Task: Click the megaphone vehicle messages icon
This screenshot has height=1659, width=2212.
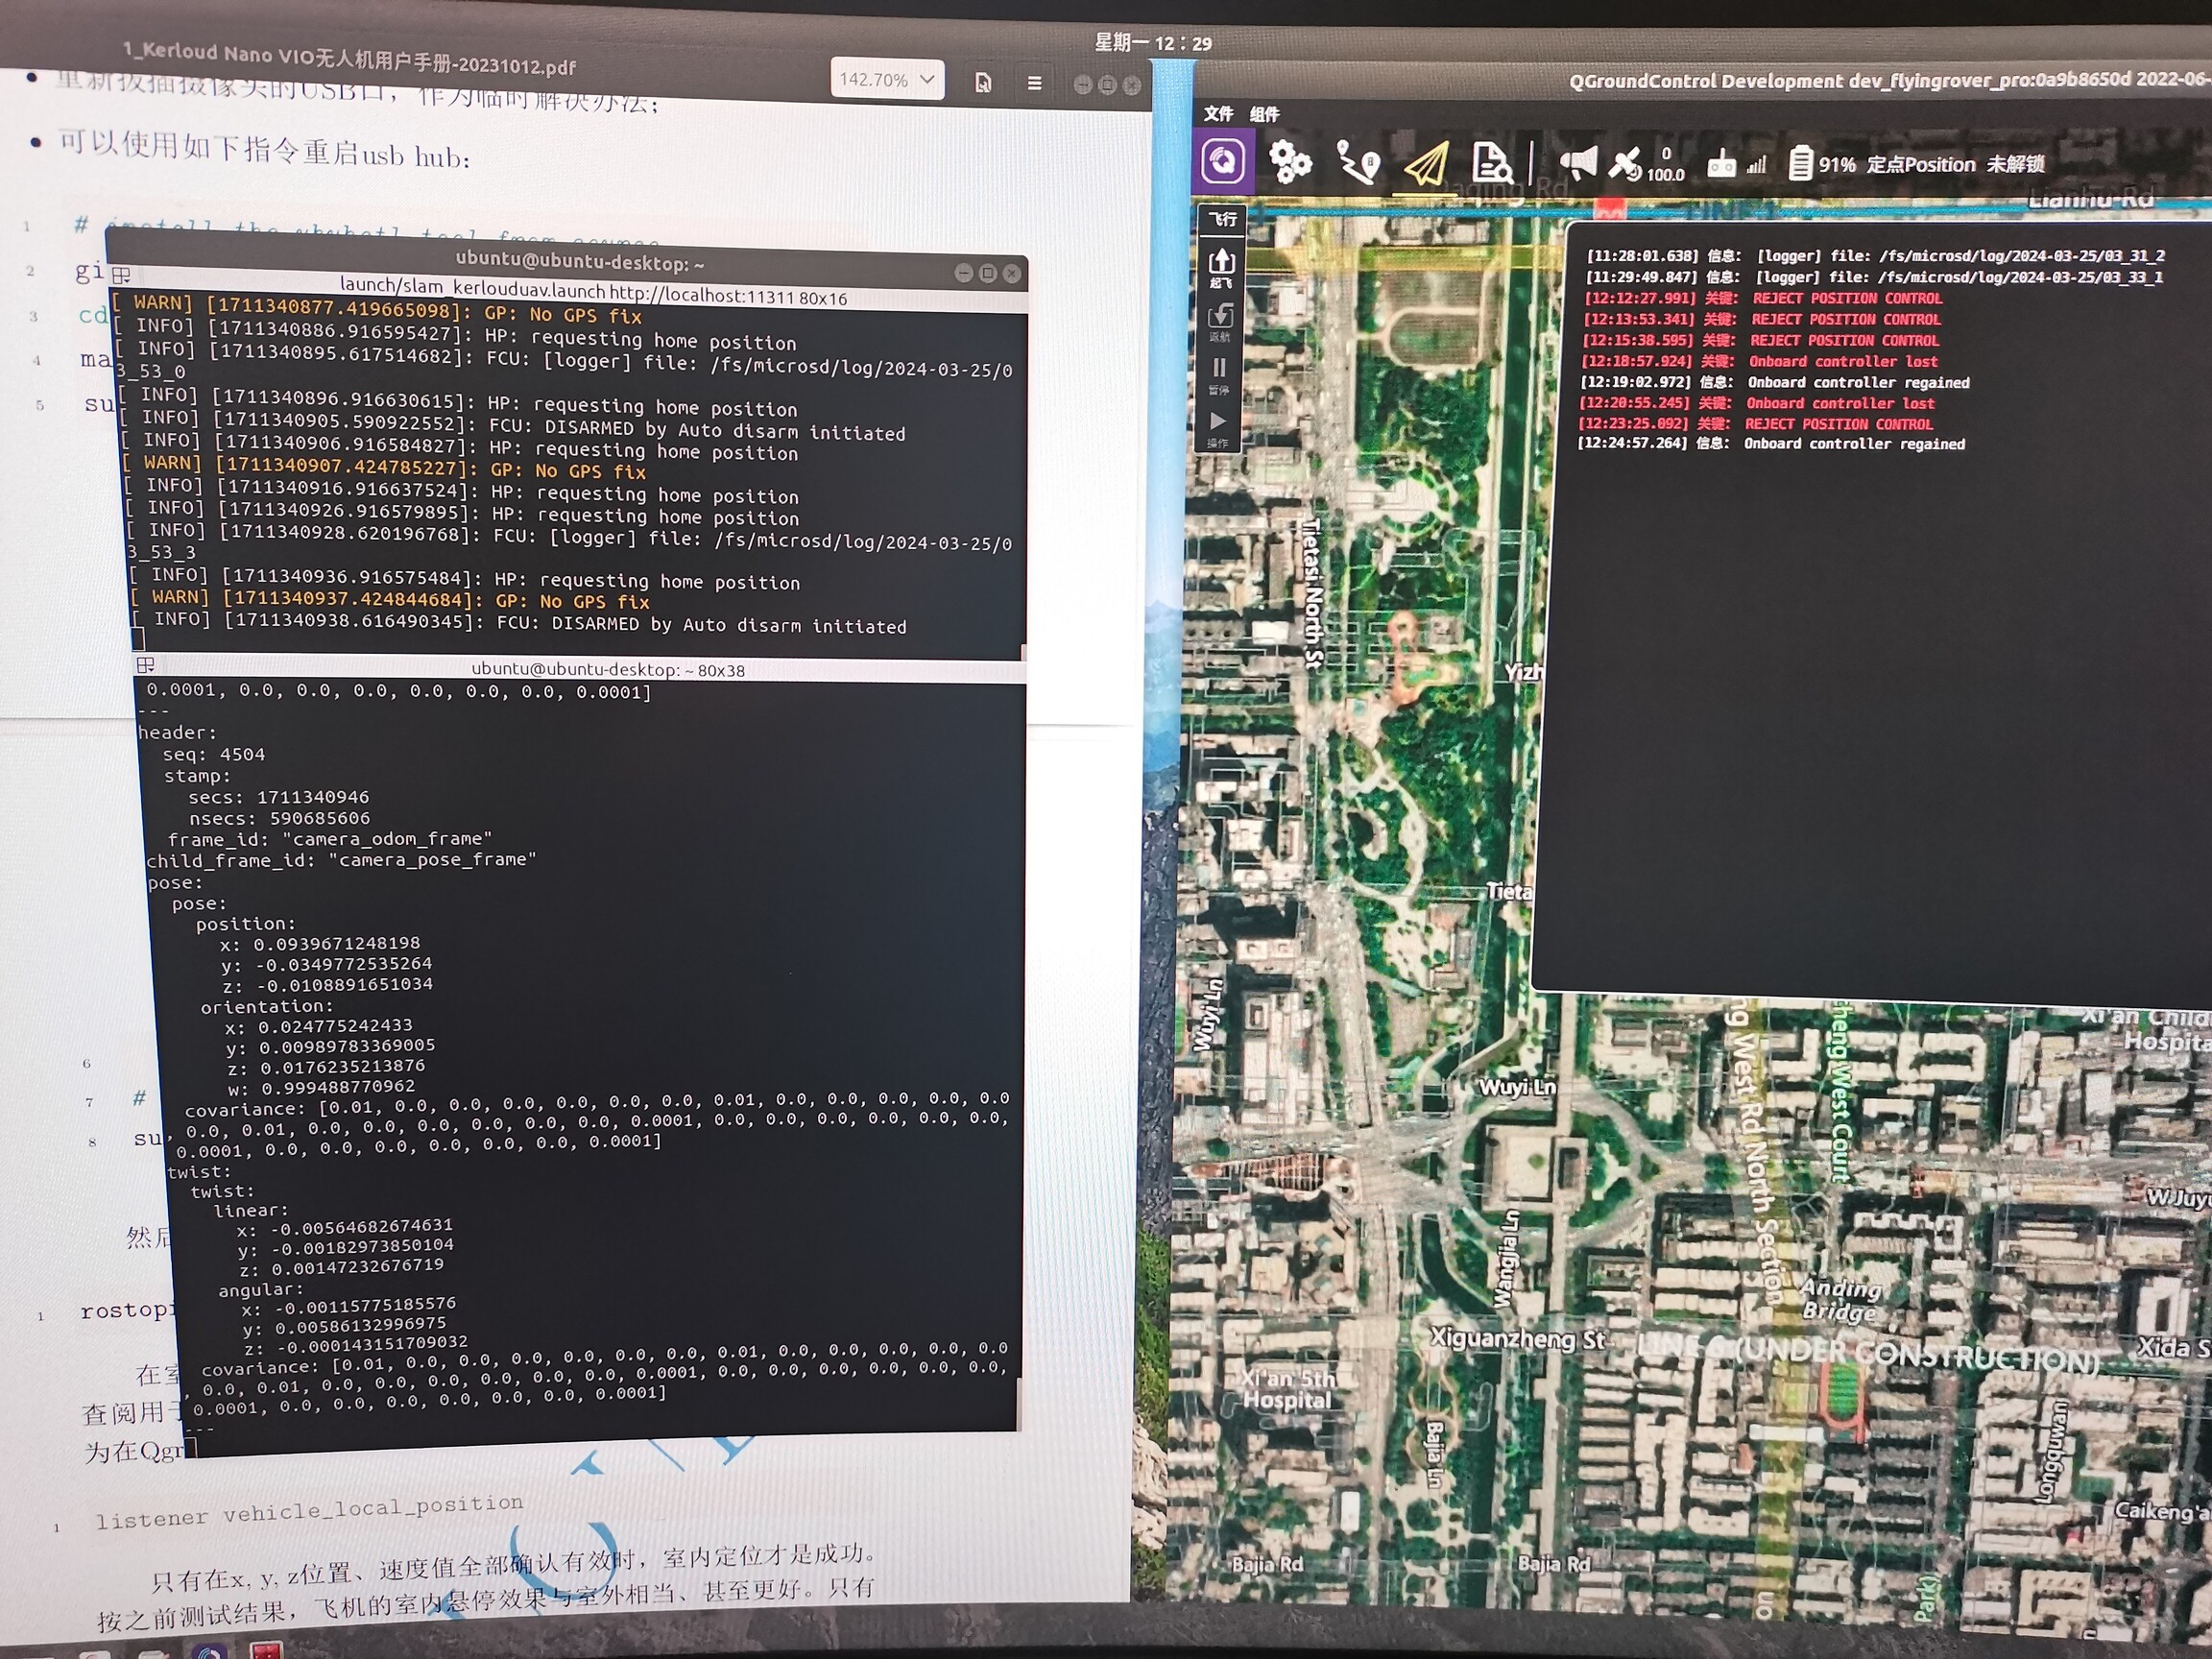Action: (x=1578, y=163)
